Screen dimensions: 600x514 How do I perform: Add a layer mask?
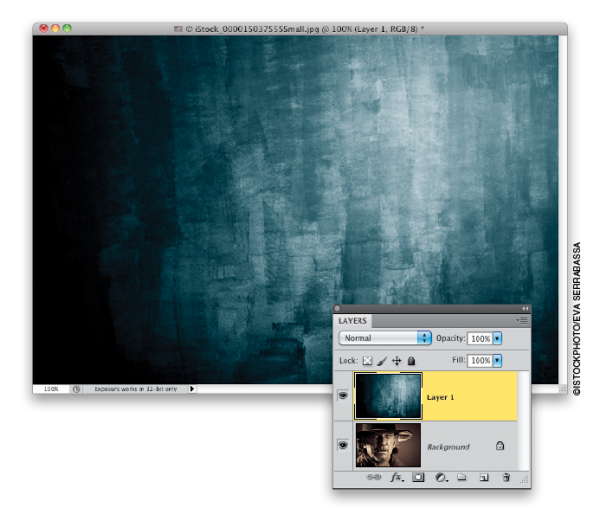418,478
